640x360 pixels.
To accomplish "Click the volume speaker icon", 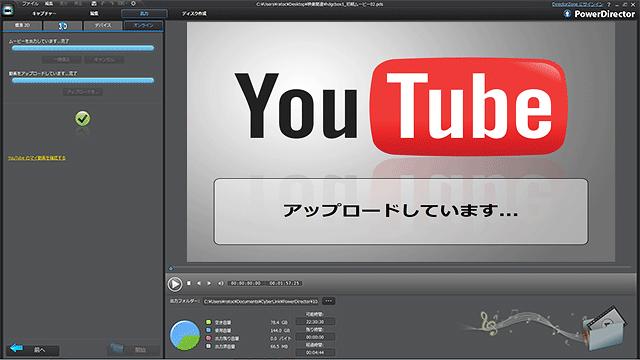I will (220, 283).
